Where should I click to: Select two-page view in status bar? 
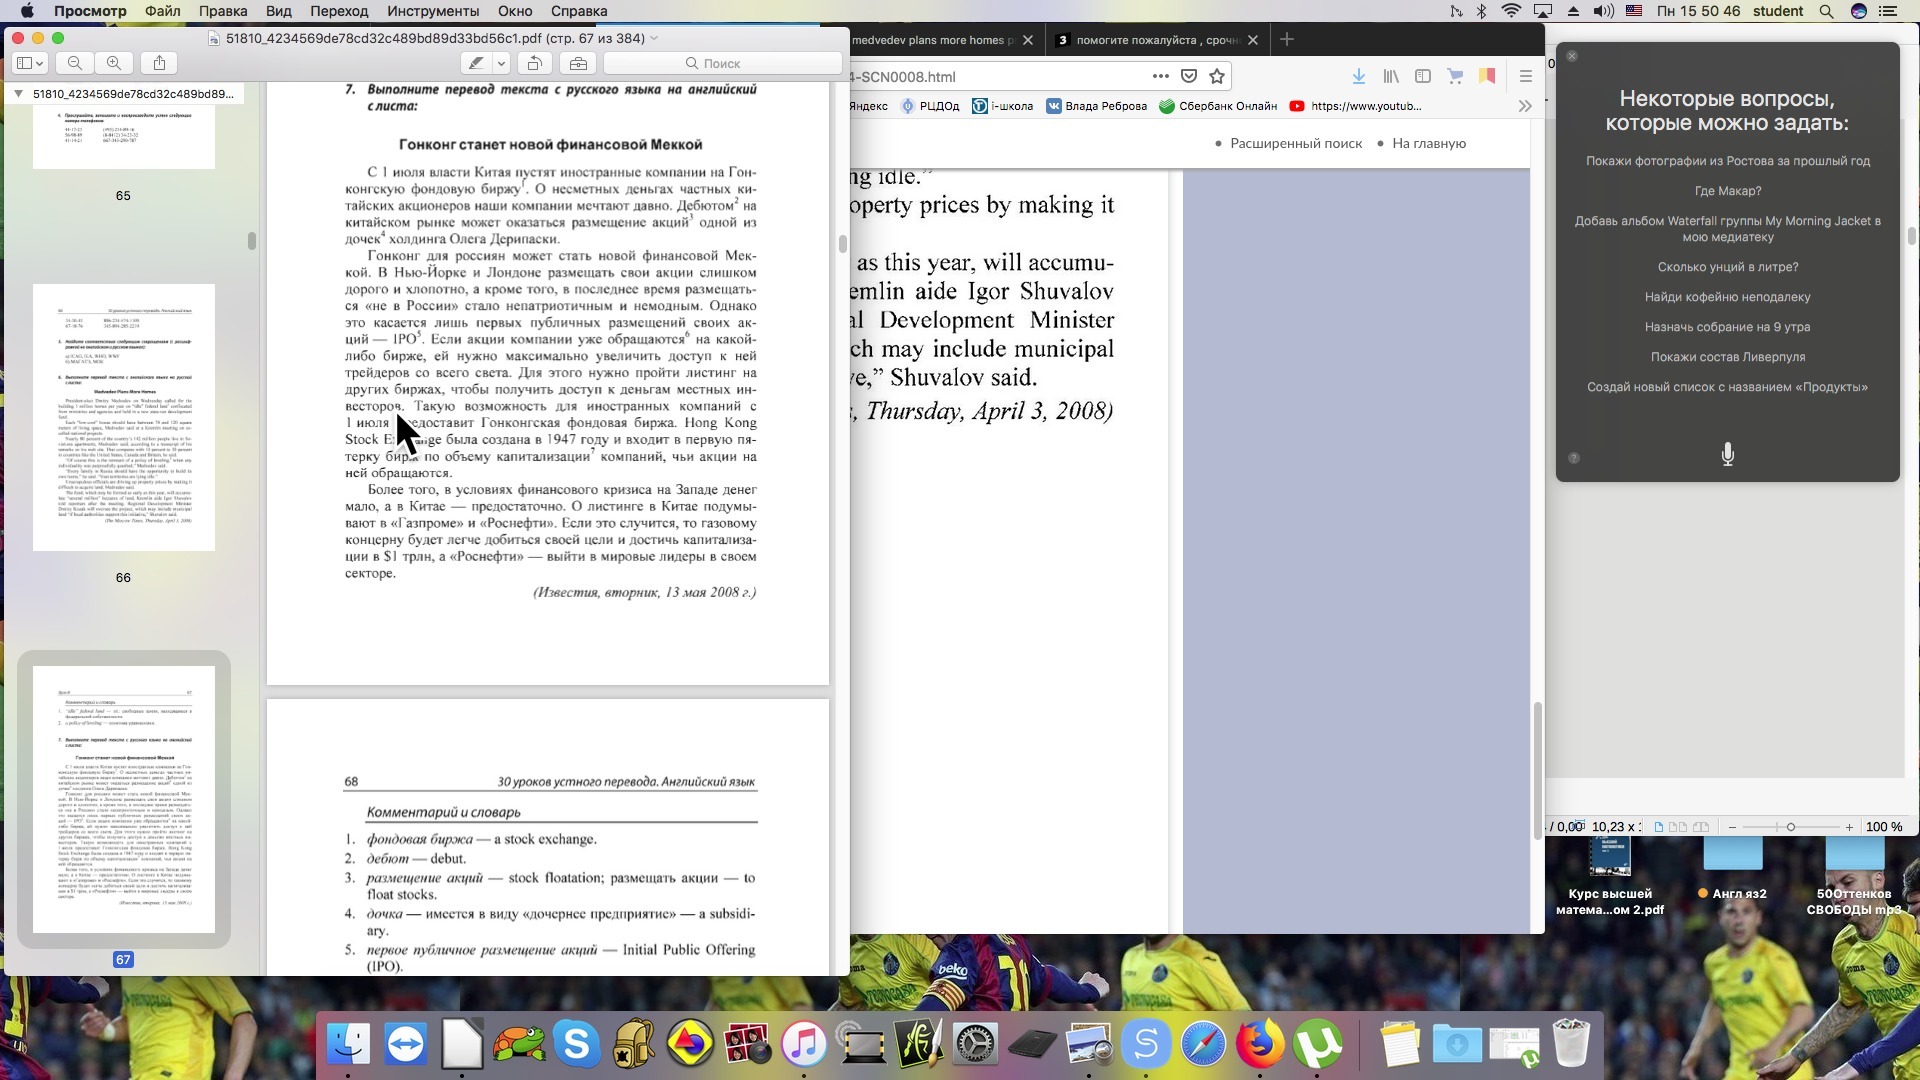click(x=1678, y=827)
